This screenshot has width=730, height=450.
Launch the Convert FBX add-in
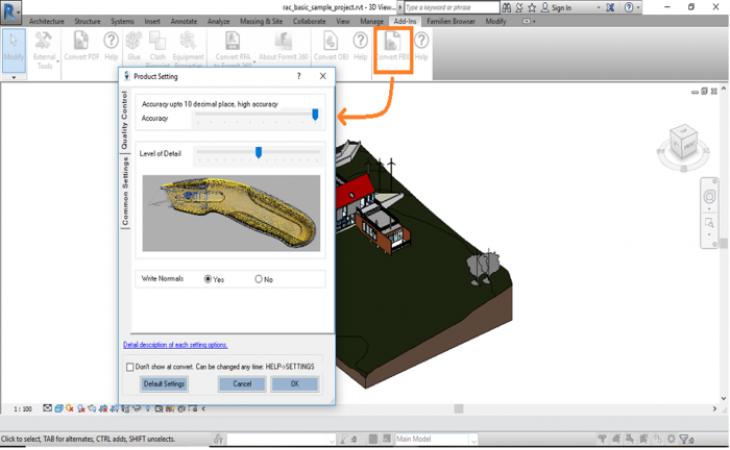[392, 46]
